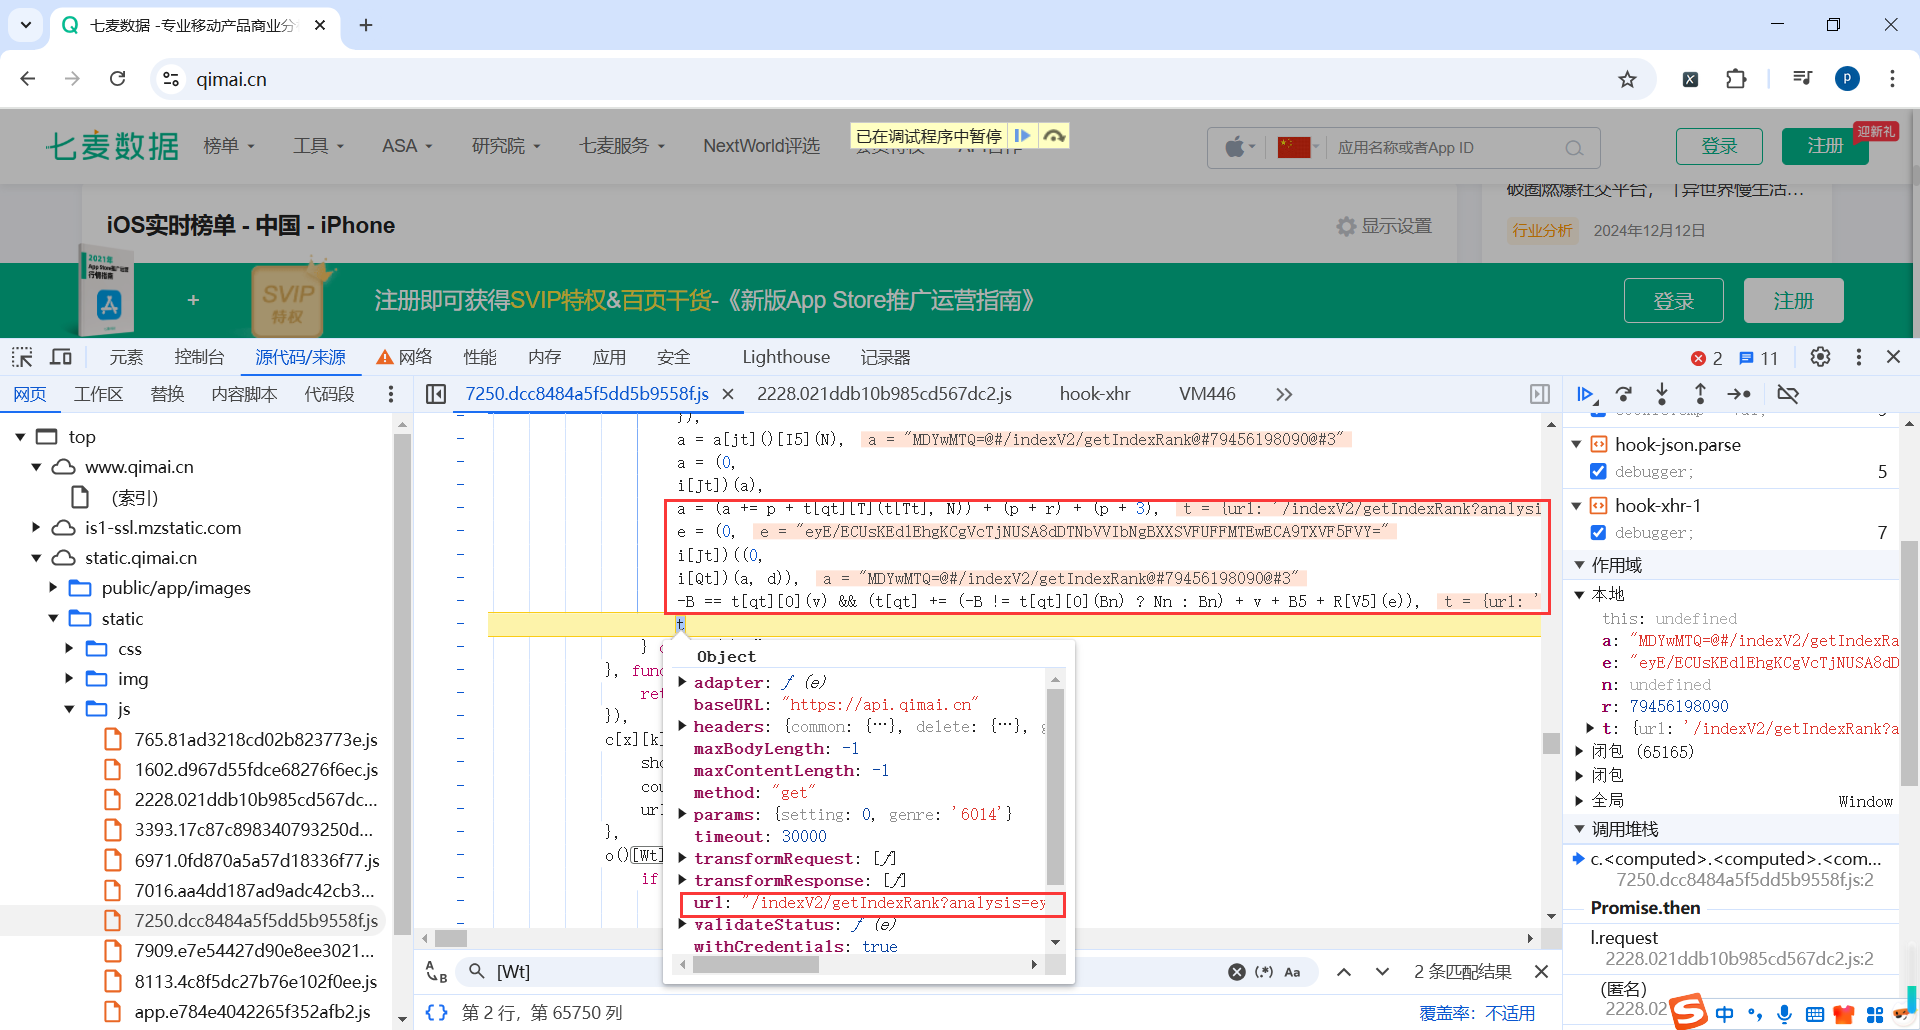Click the blue message count indicator
This screenshot has height=1030, width=1920.
(x=1758, y=358)
